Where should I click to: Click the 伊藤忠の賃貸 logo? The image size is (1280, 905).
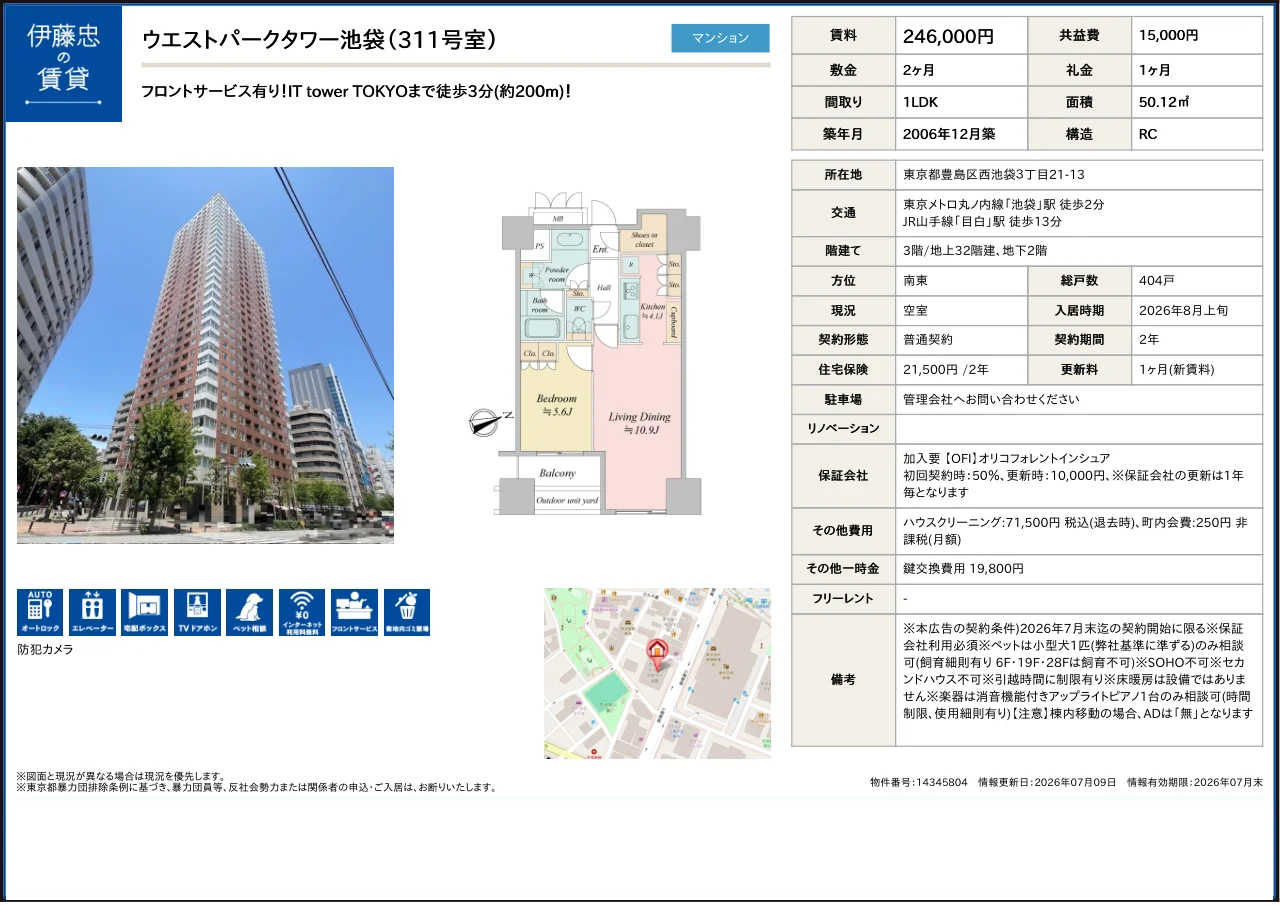(64, 64)
